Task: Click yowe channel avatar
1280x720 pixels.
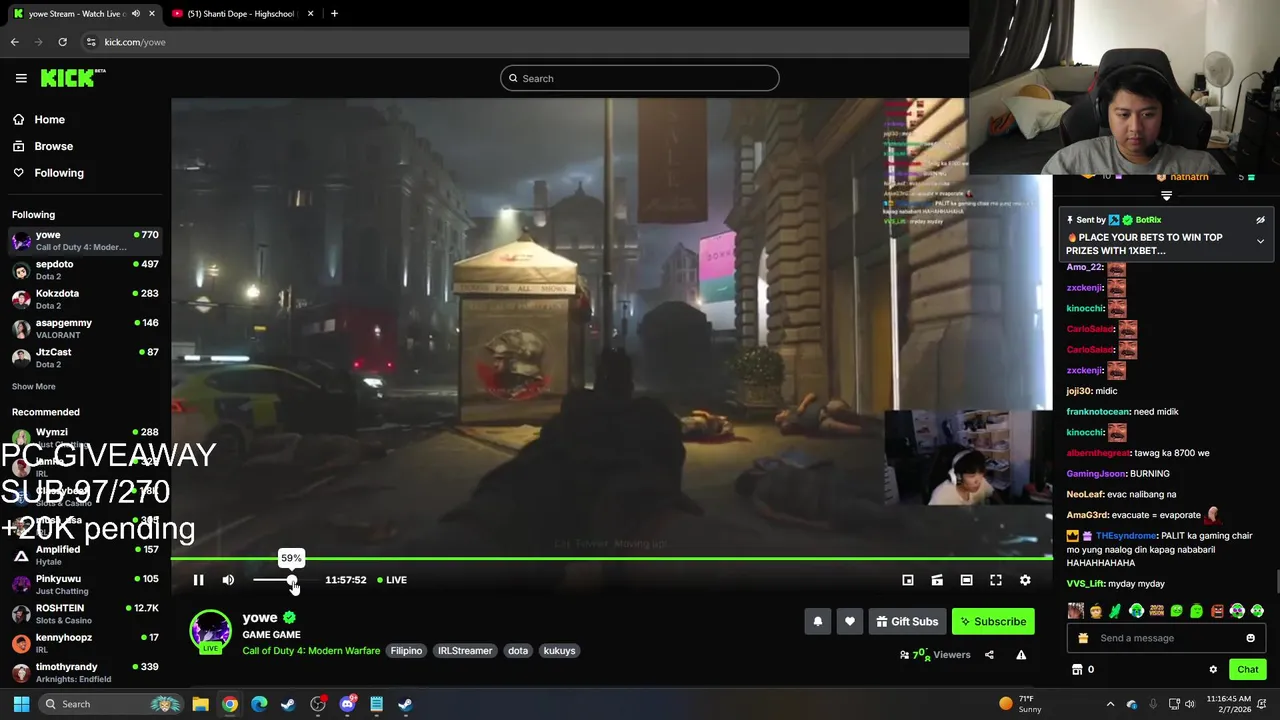Action: click(x=210, y=632)
